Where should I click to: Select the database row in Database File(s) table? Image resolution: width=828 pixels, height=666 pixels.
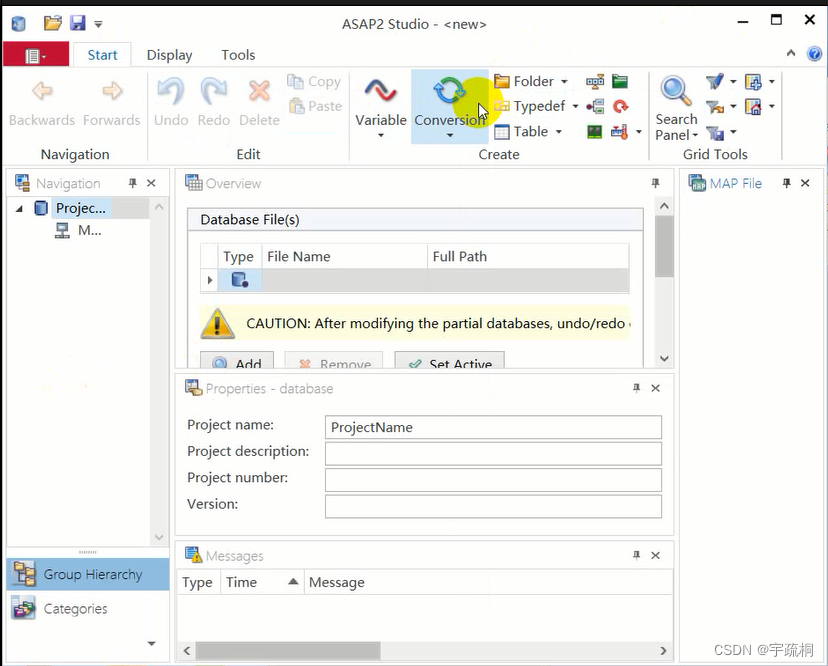[x=415, y=280]
